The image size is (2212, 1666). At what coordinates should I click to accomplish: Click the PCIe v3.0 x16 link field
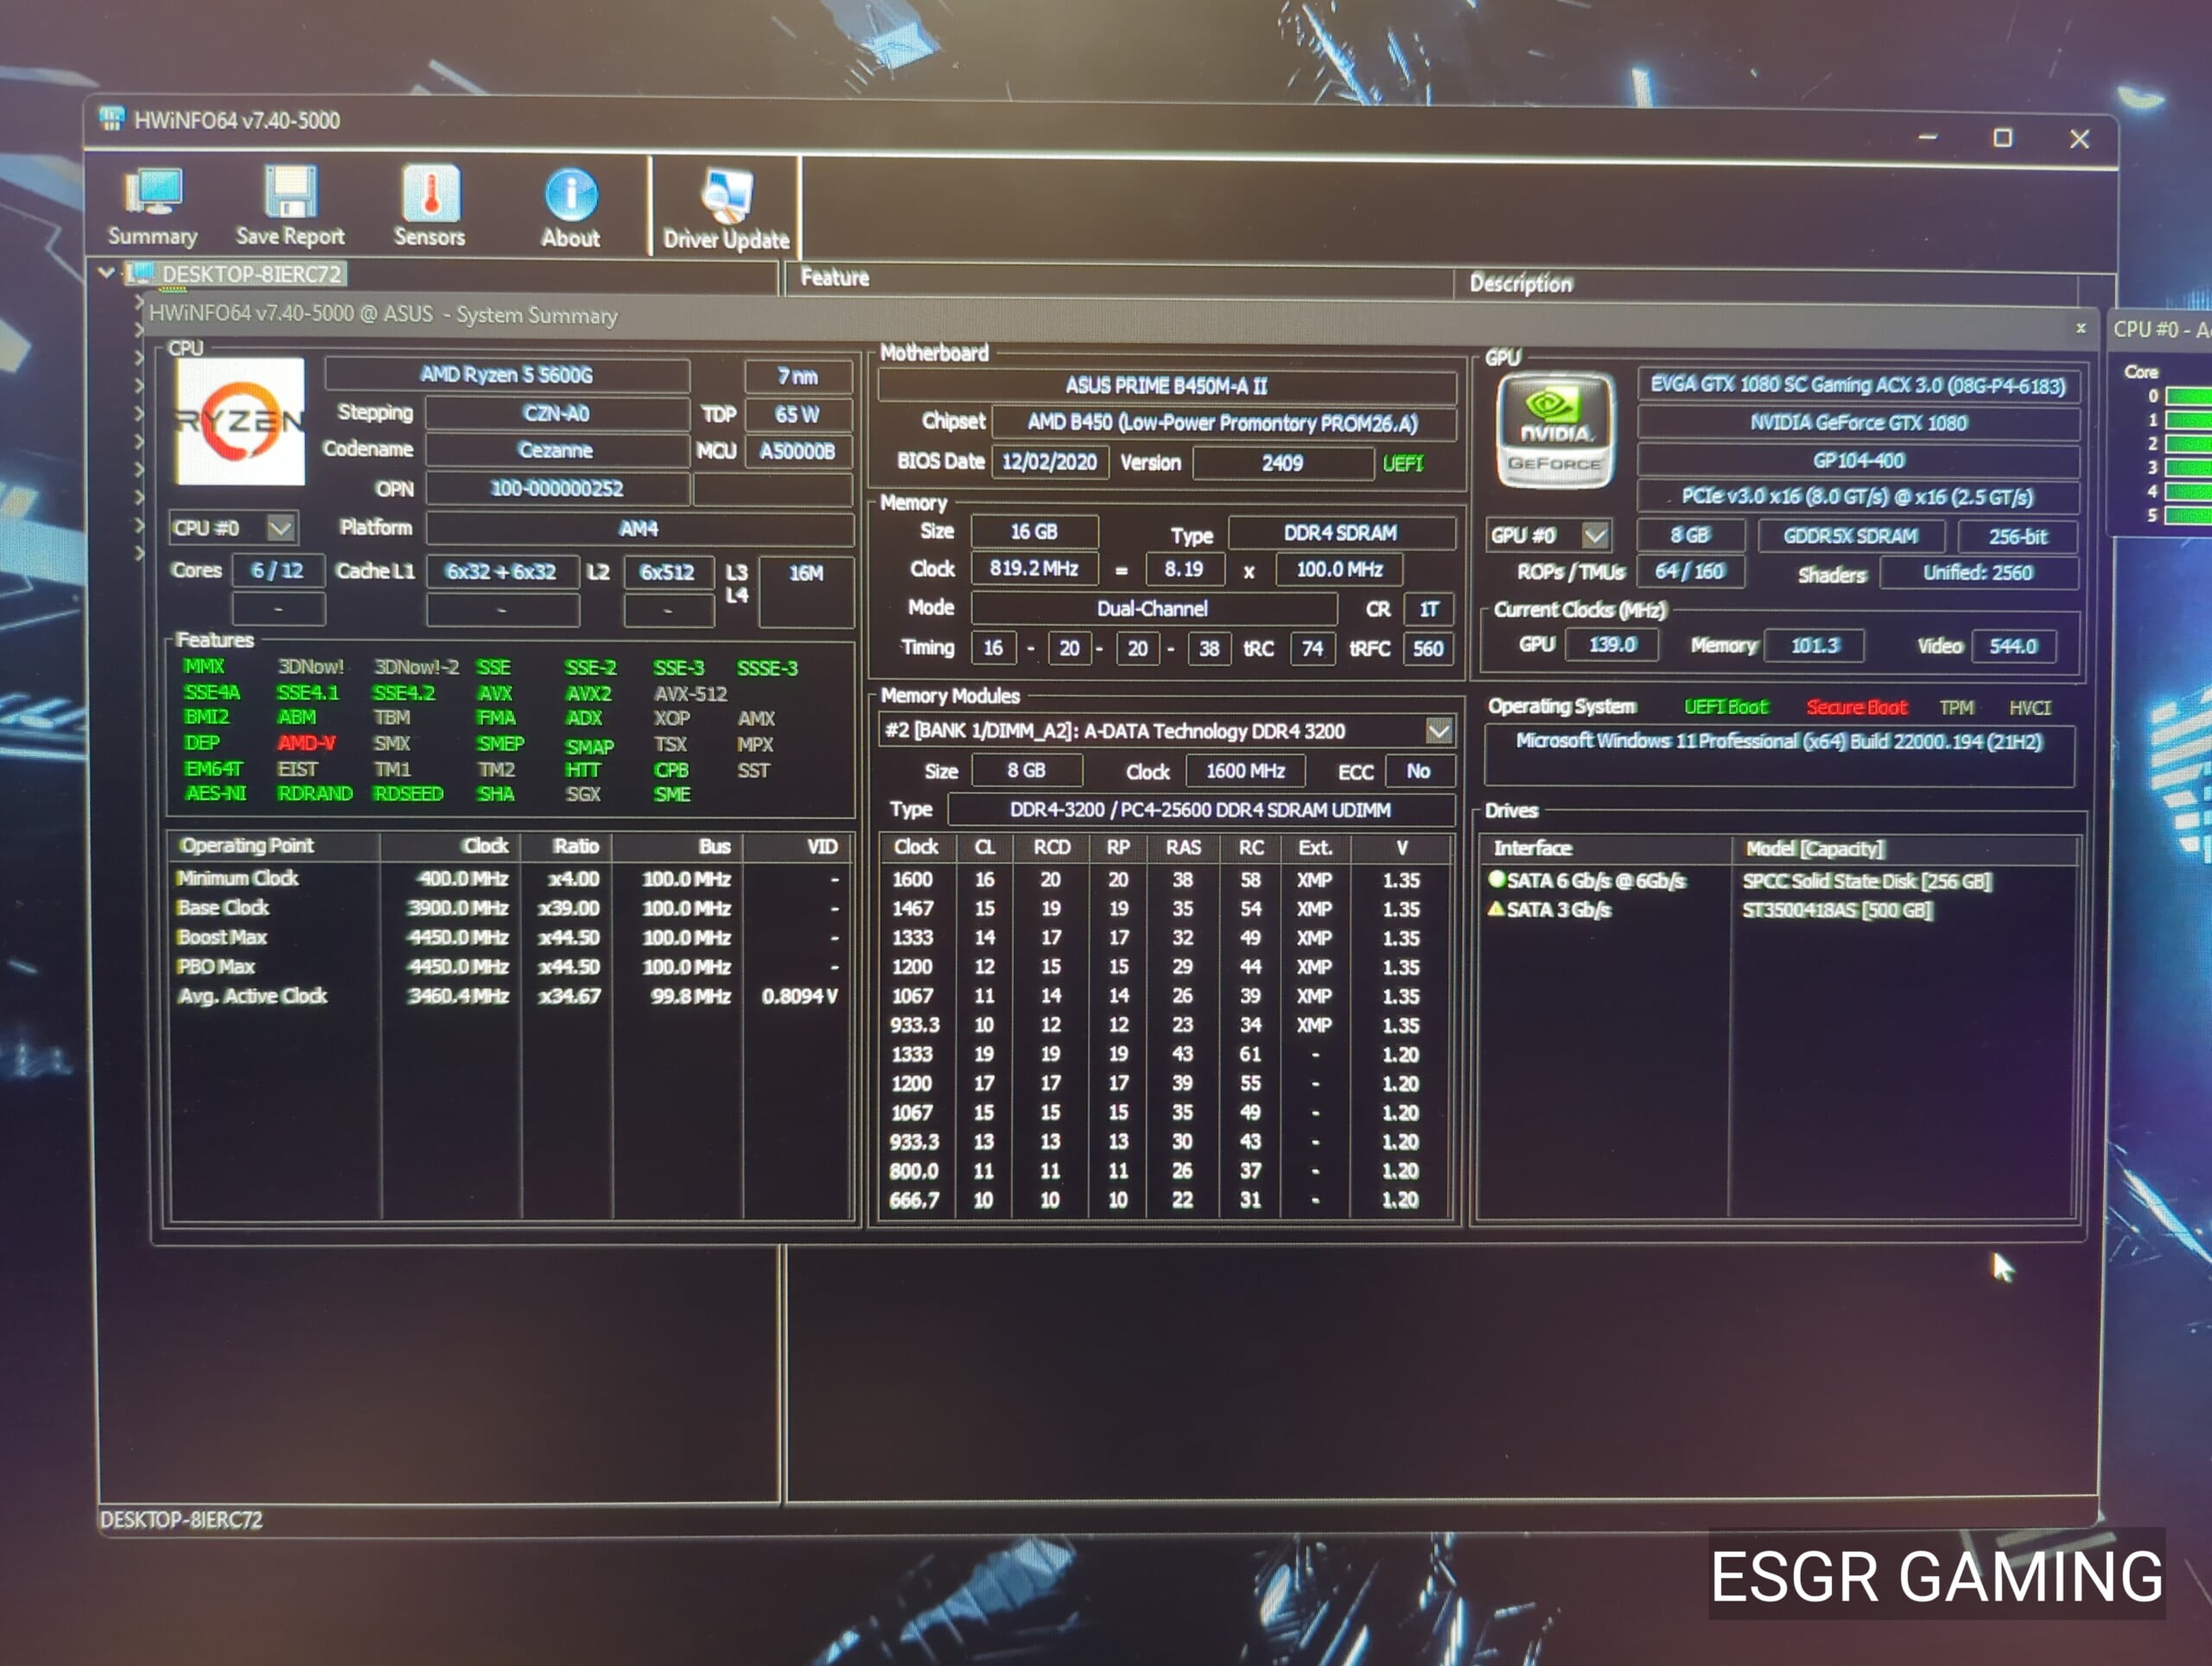click(x=1858, y=497)
